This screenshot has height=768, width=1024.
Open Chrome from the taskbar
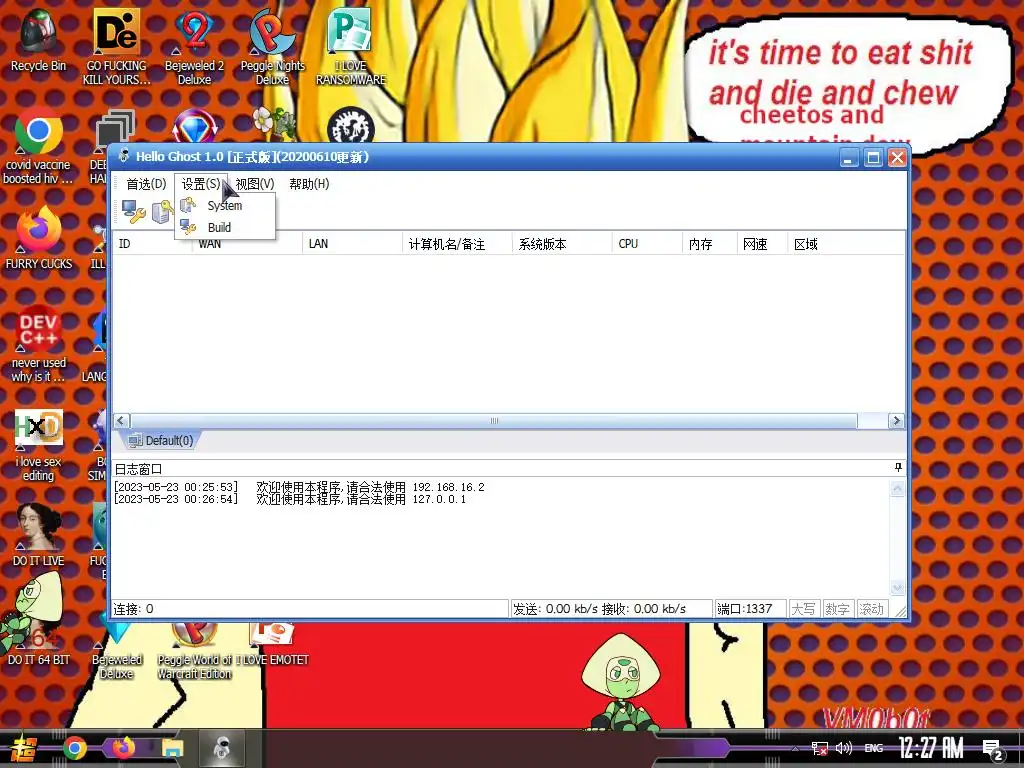(75, 748)
